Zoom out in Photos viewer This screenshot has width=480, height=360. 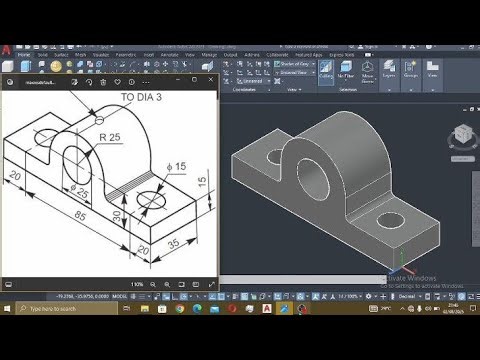[153, 284]
